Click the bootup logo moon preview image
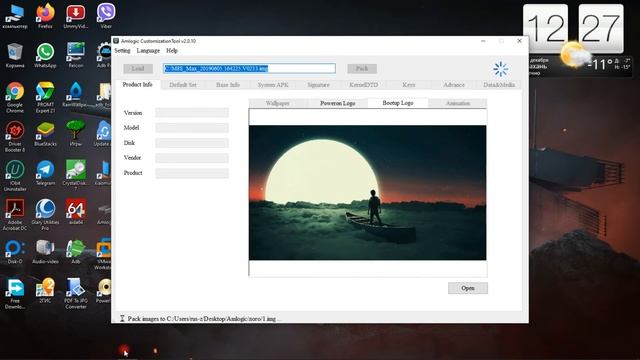This screenshot has width=640, height=360. 367,193
